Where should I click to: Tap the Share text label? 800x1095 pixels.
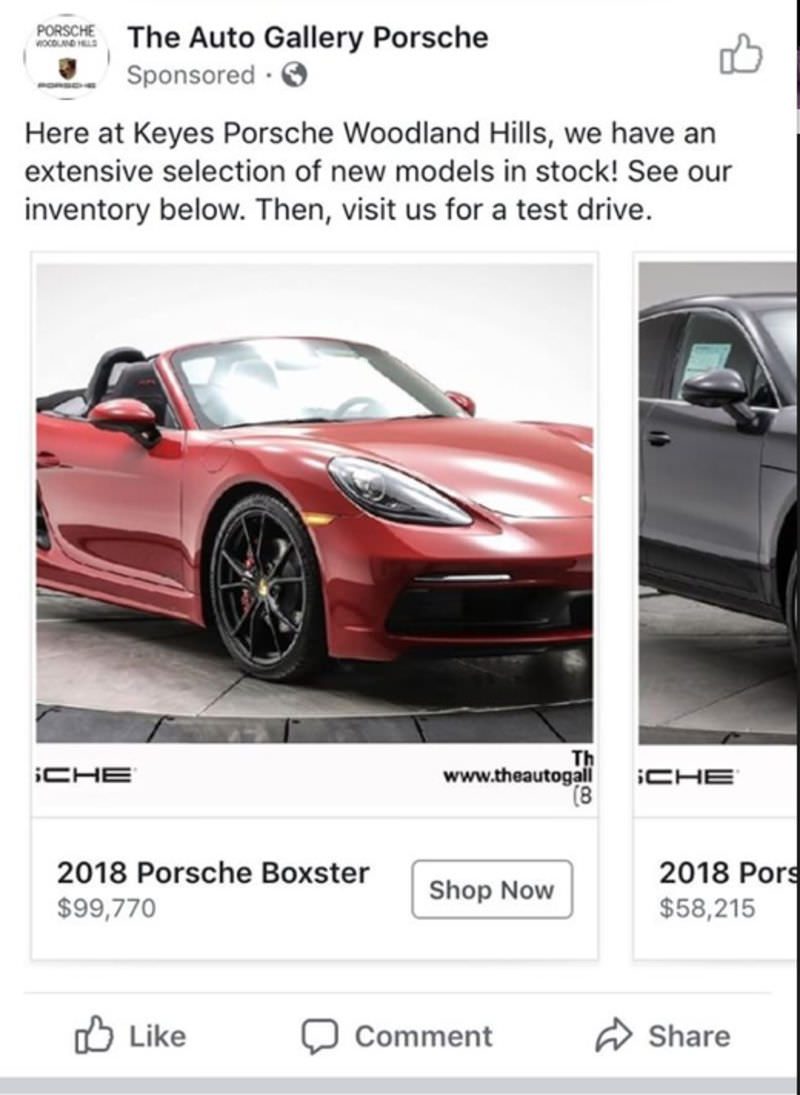(x=689, y=1036)
